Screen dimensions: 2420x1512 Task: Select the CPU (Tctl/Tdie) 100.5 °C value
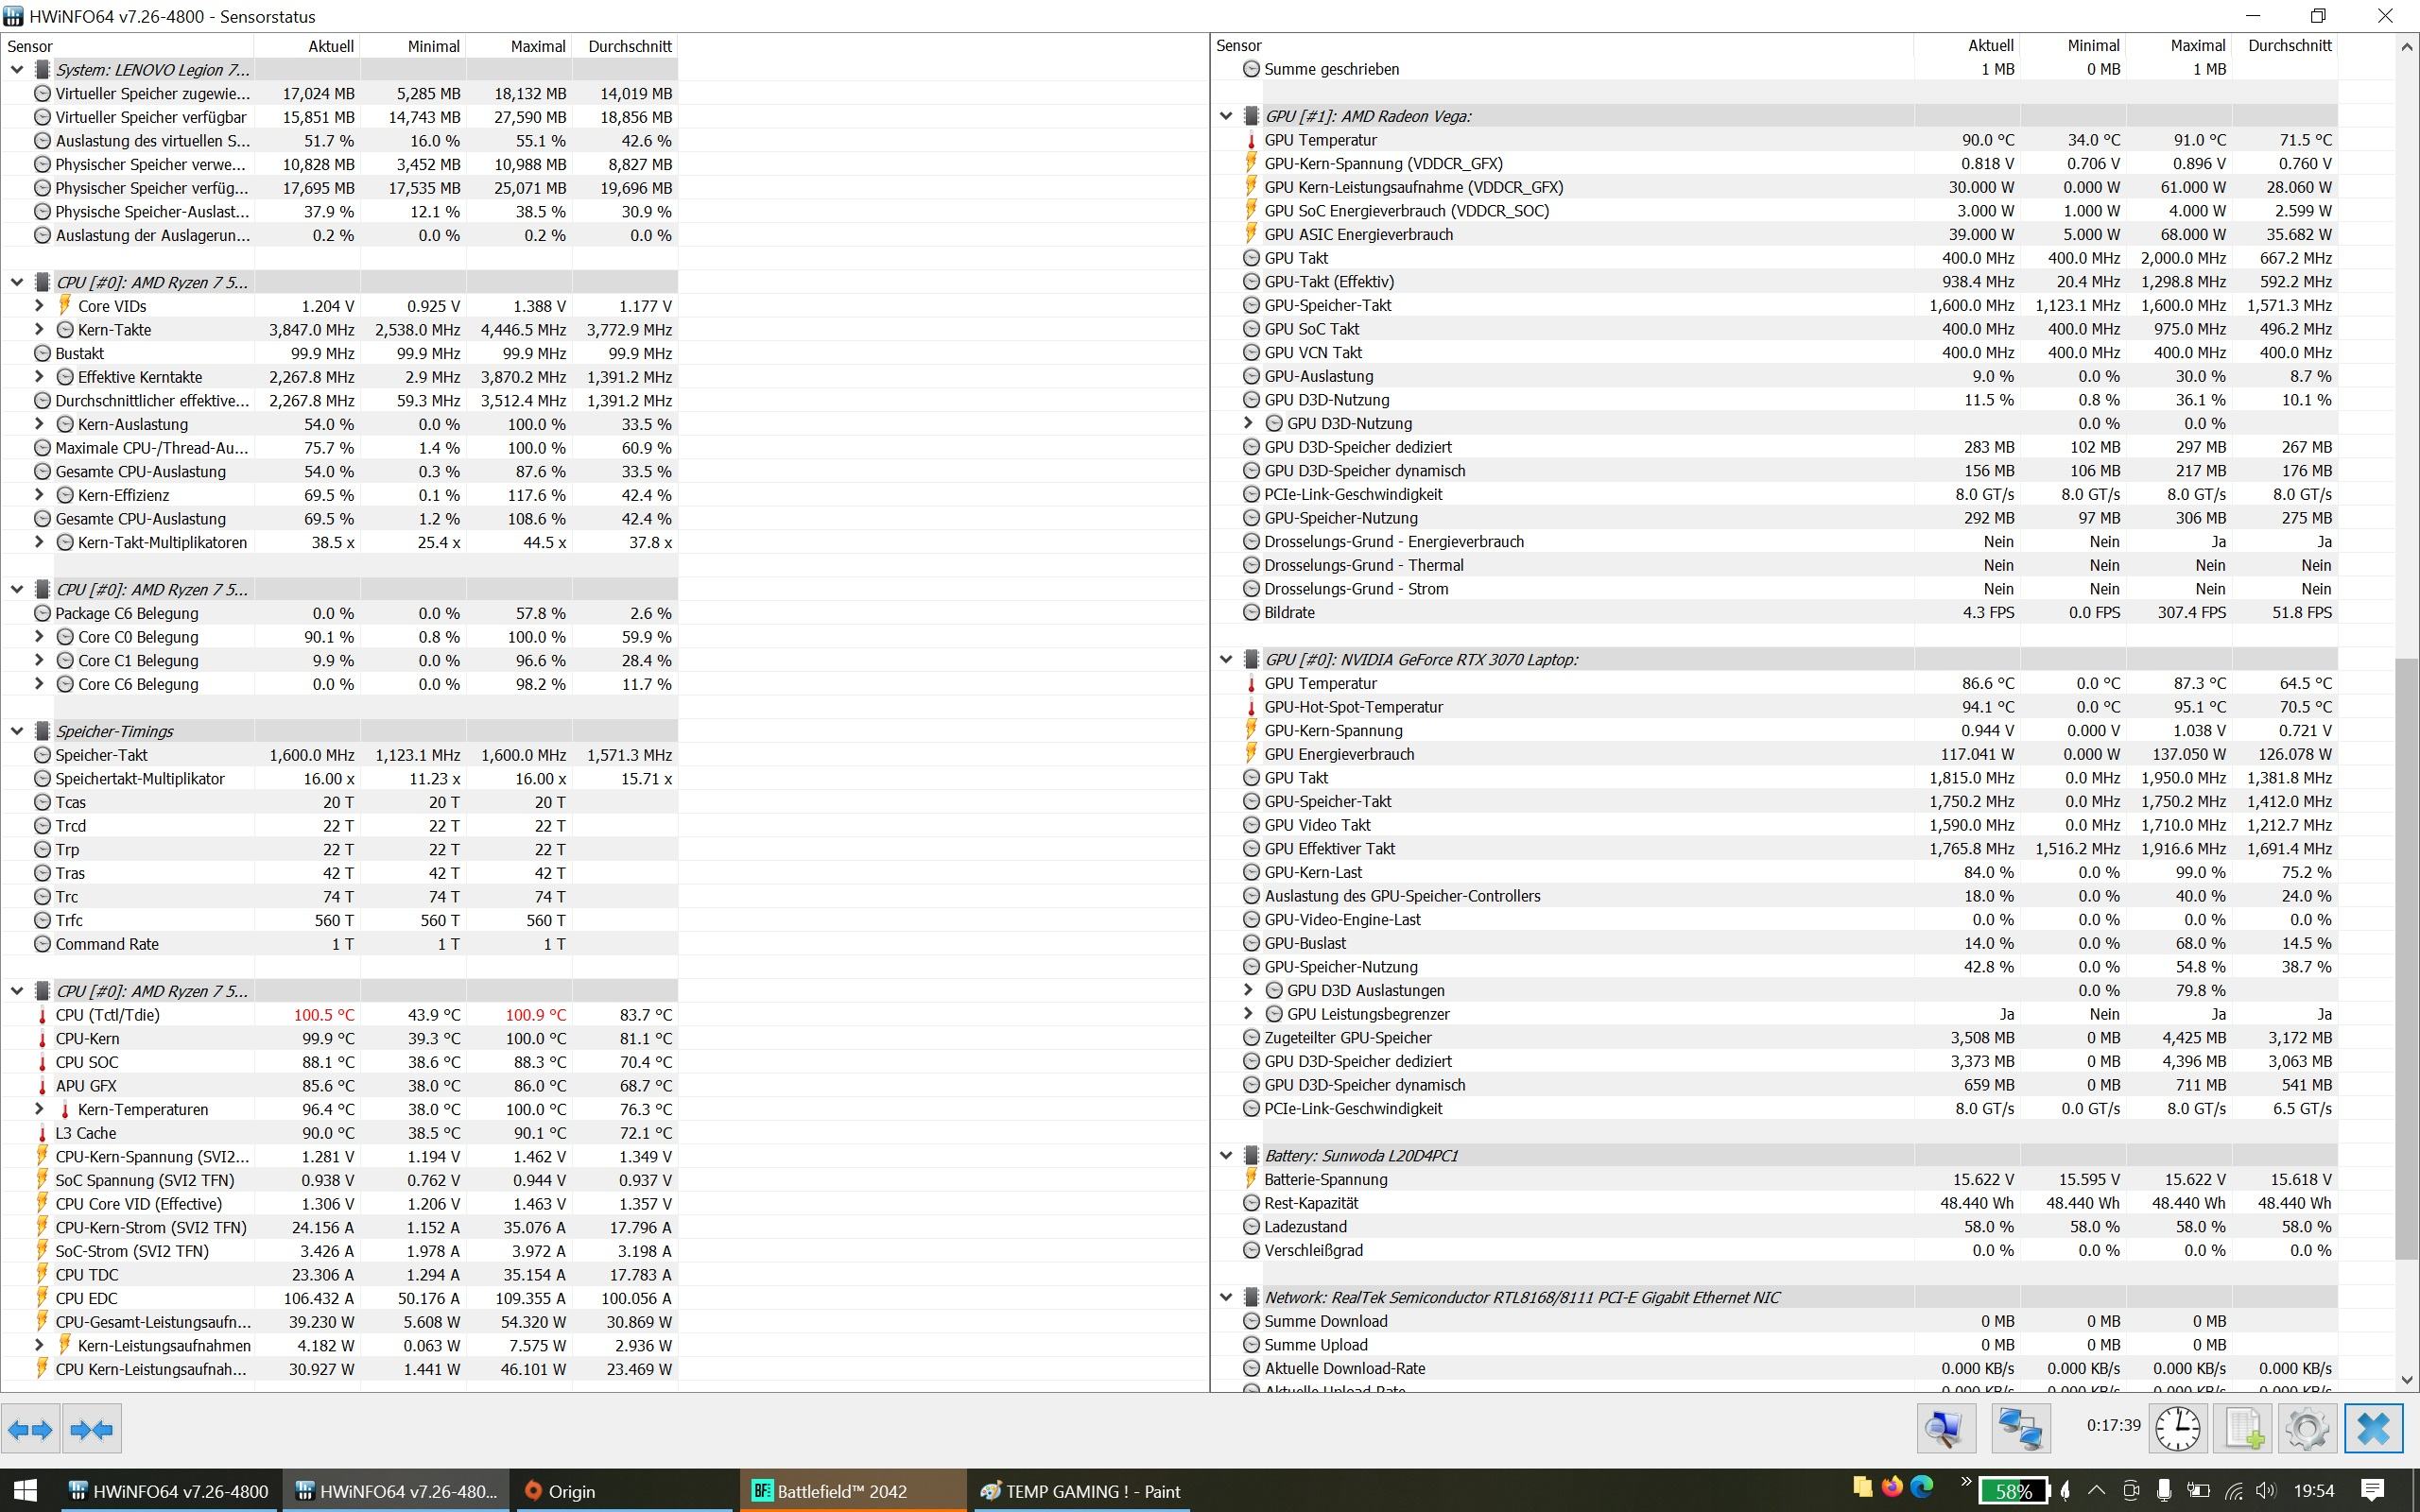click(x=324, y=1015)
